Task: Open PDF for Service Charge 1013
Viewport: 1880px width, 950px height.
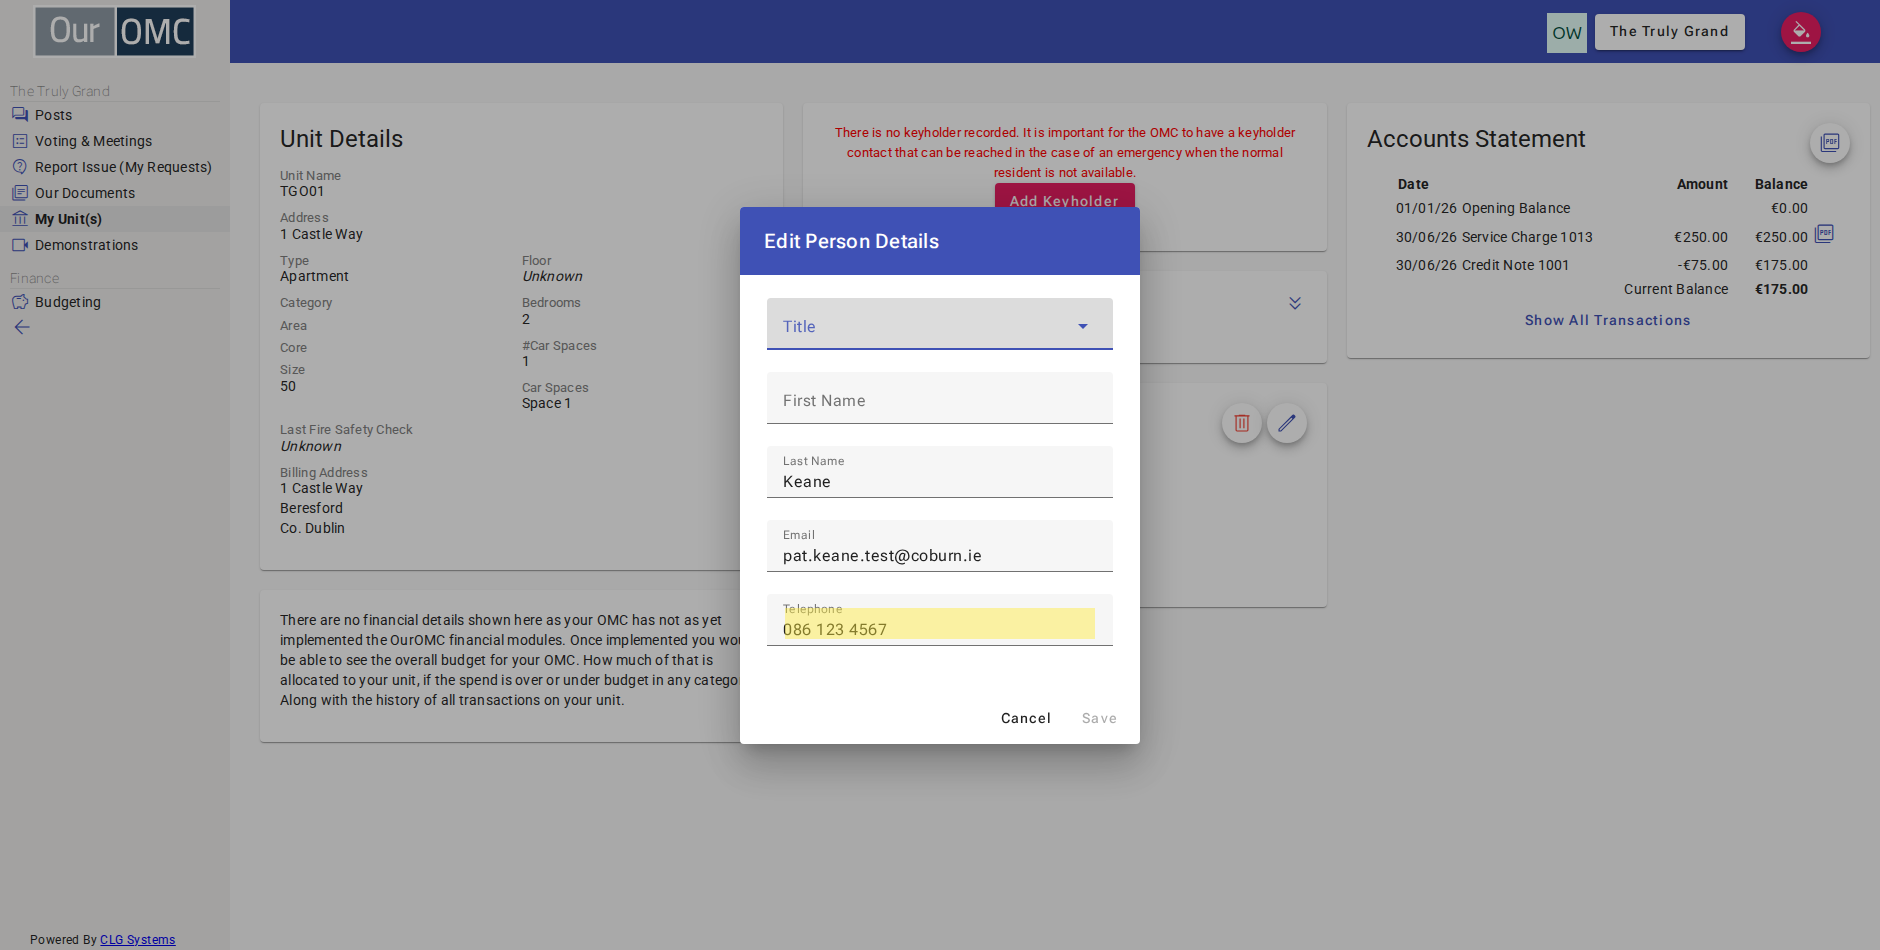Action: (1825, 234)
